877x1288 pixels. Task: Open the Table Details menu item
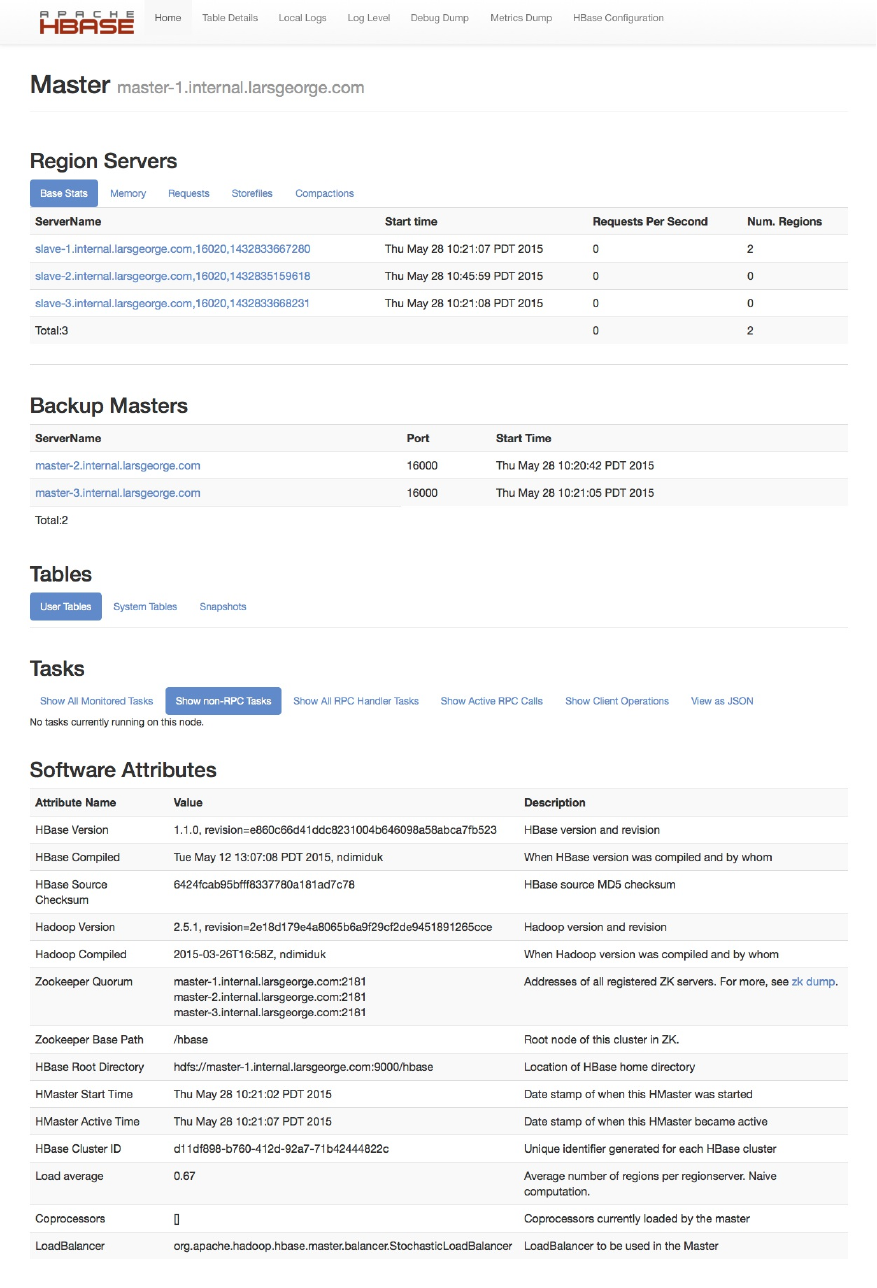[230, 18]
